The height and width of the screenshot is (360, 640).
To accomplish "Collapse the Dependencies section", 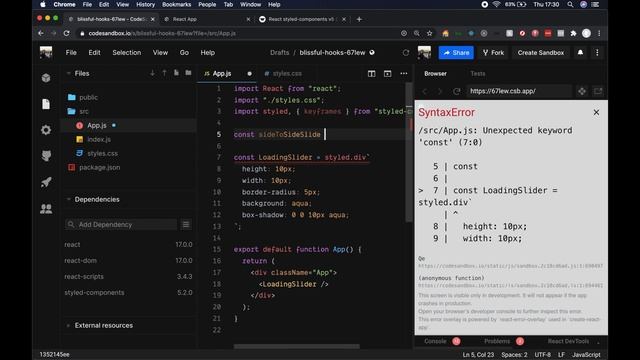I will point(69,199).
